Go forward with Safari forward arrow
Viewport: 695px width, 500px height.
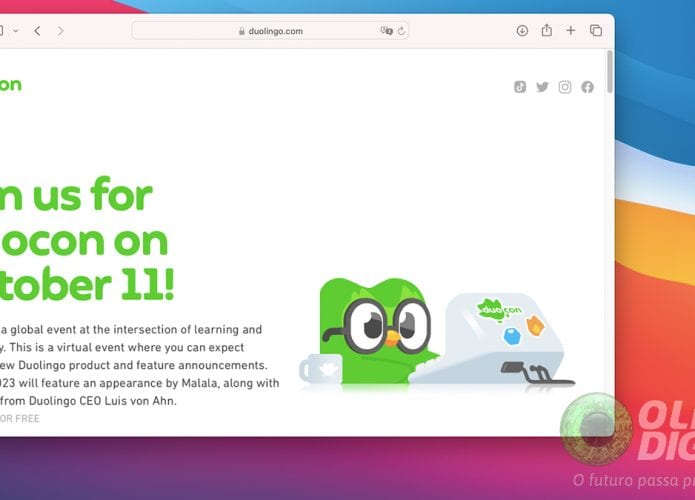[61, 31]
